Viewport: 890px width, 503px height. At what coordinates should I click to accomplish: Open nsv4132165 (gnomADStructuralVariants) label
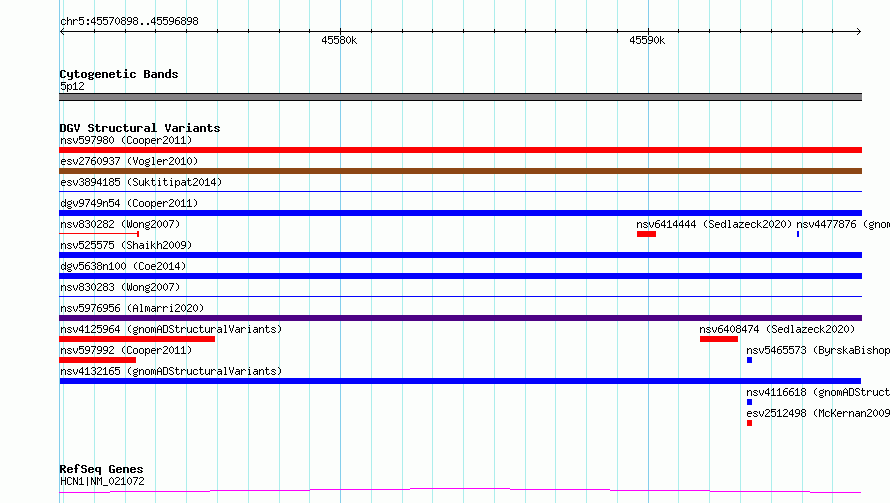171,371
